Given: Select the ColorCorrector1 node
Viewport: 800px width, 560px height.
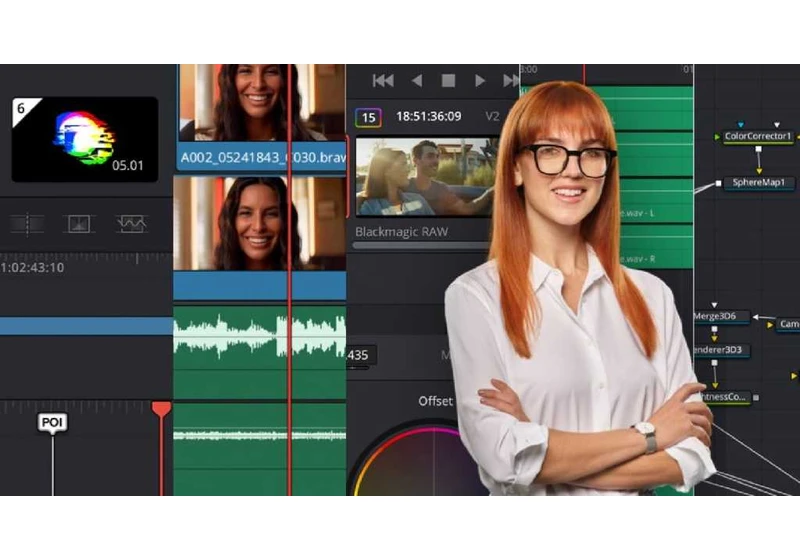Looking at the screenshot, I should coord(758,136).
